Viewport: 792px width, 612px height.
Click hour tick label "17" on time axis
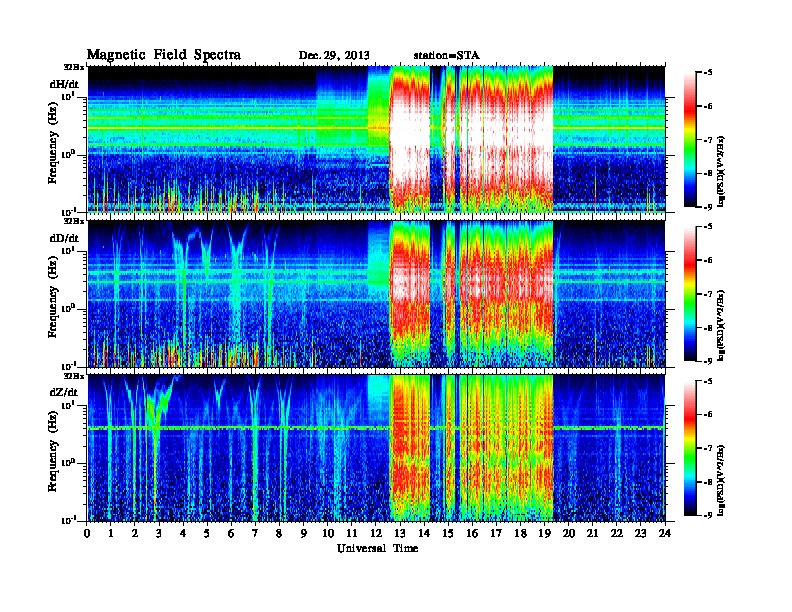pyautogui.click(x=497, y=533)
